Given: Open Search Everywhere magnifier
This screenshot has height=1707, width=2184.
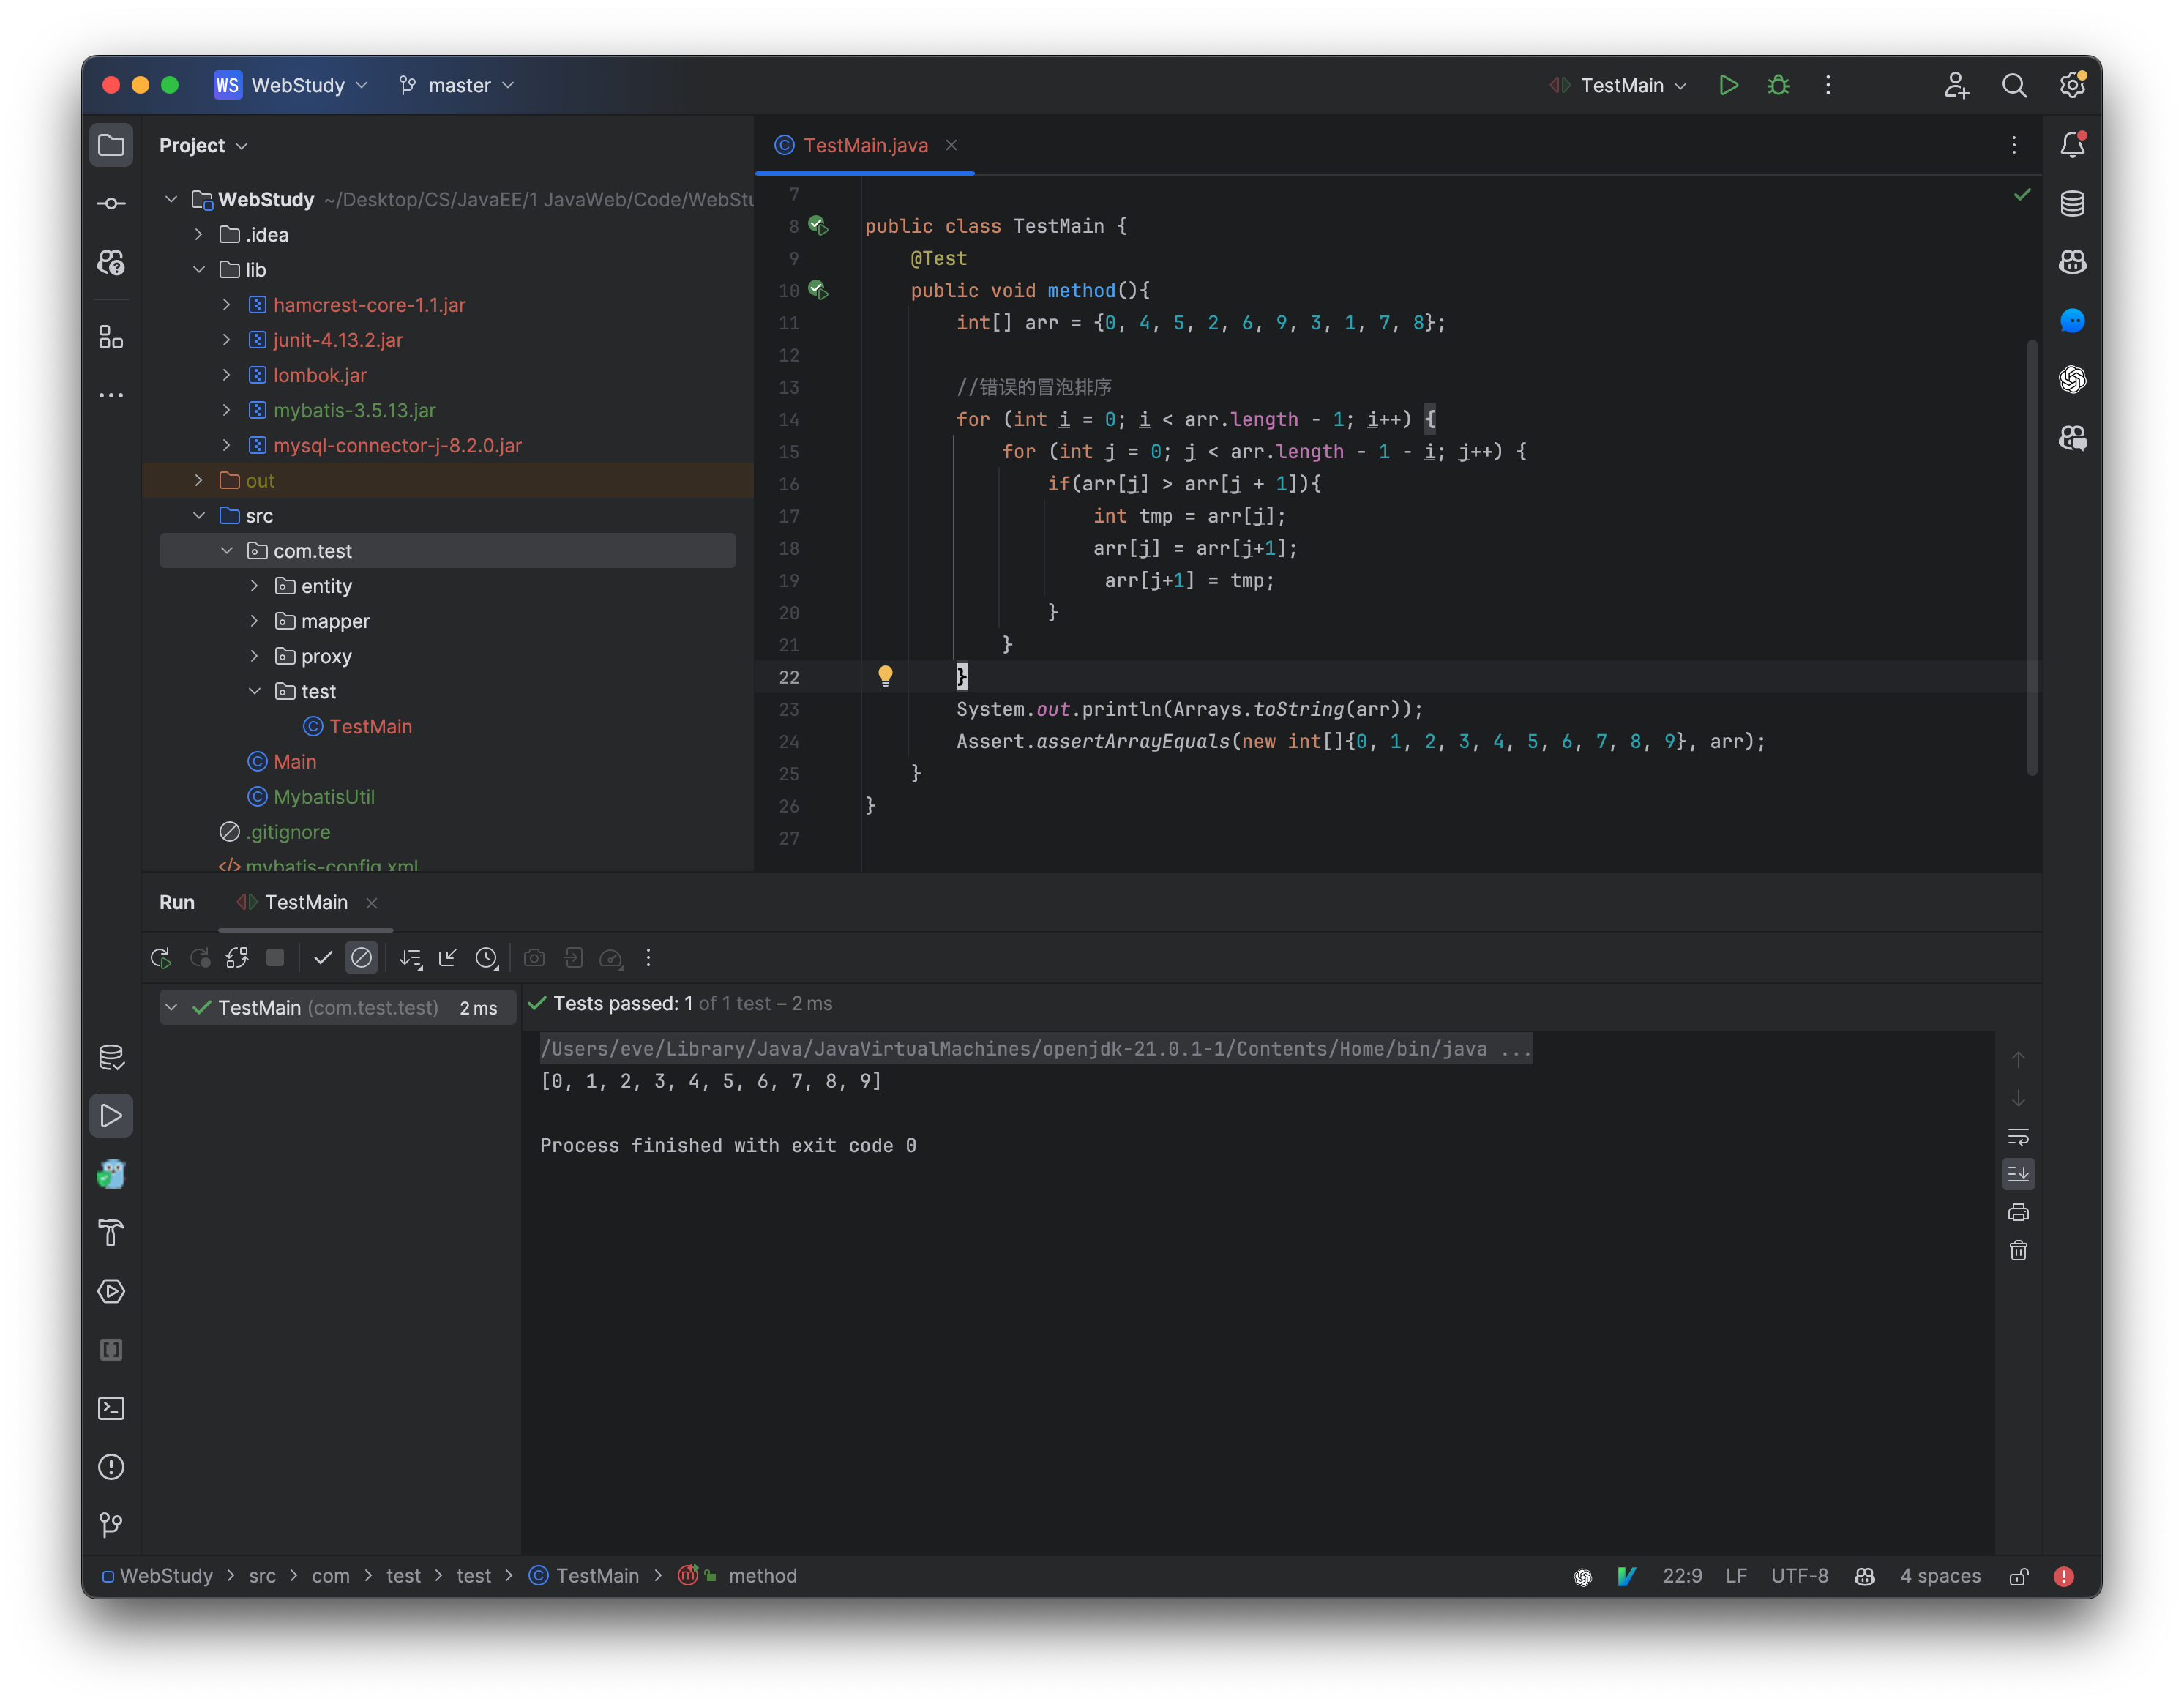Looking at the screenshot, I should (x=2015, y=85).
